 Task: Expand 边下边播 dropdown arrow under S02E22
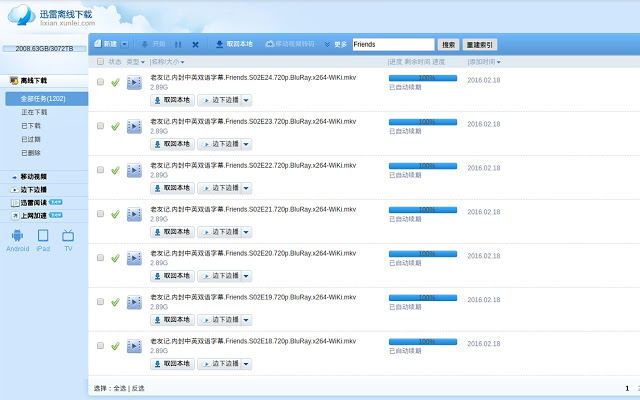coord(246,188)
